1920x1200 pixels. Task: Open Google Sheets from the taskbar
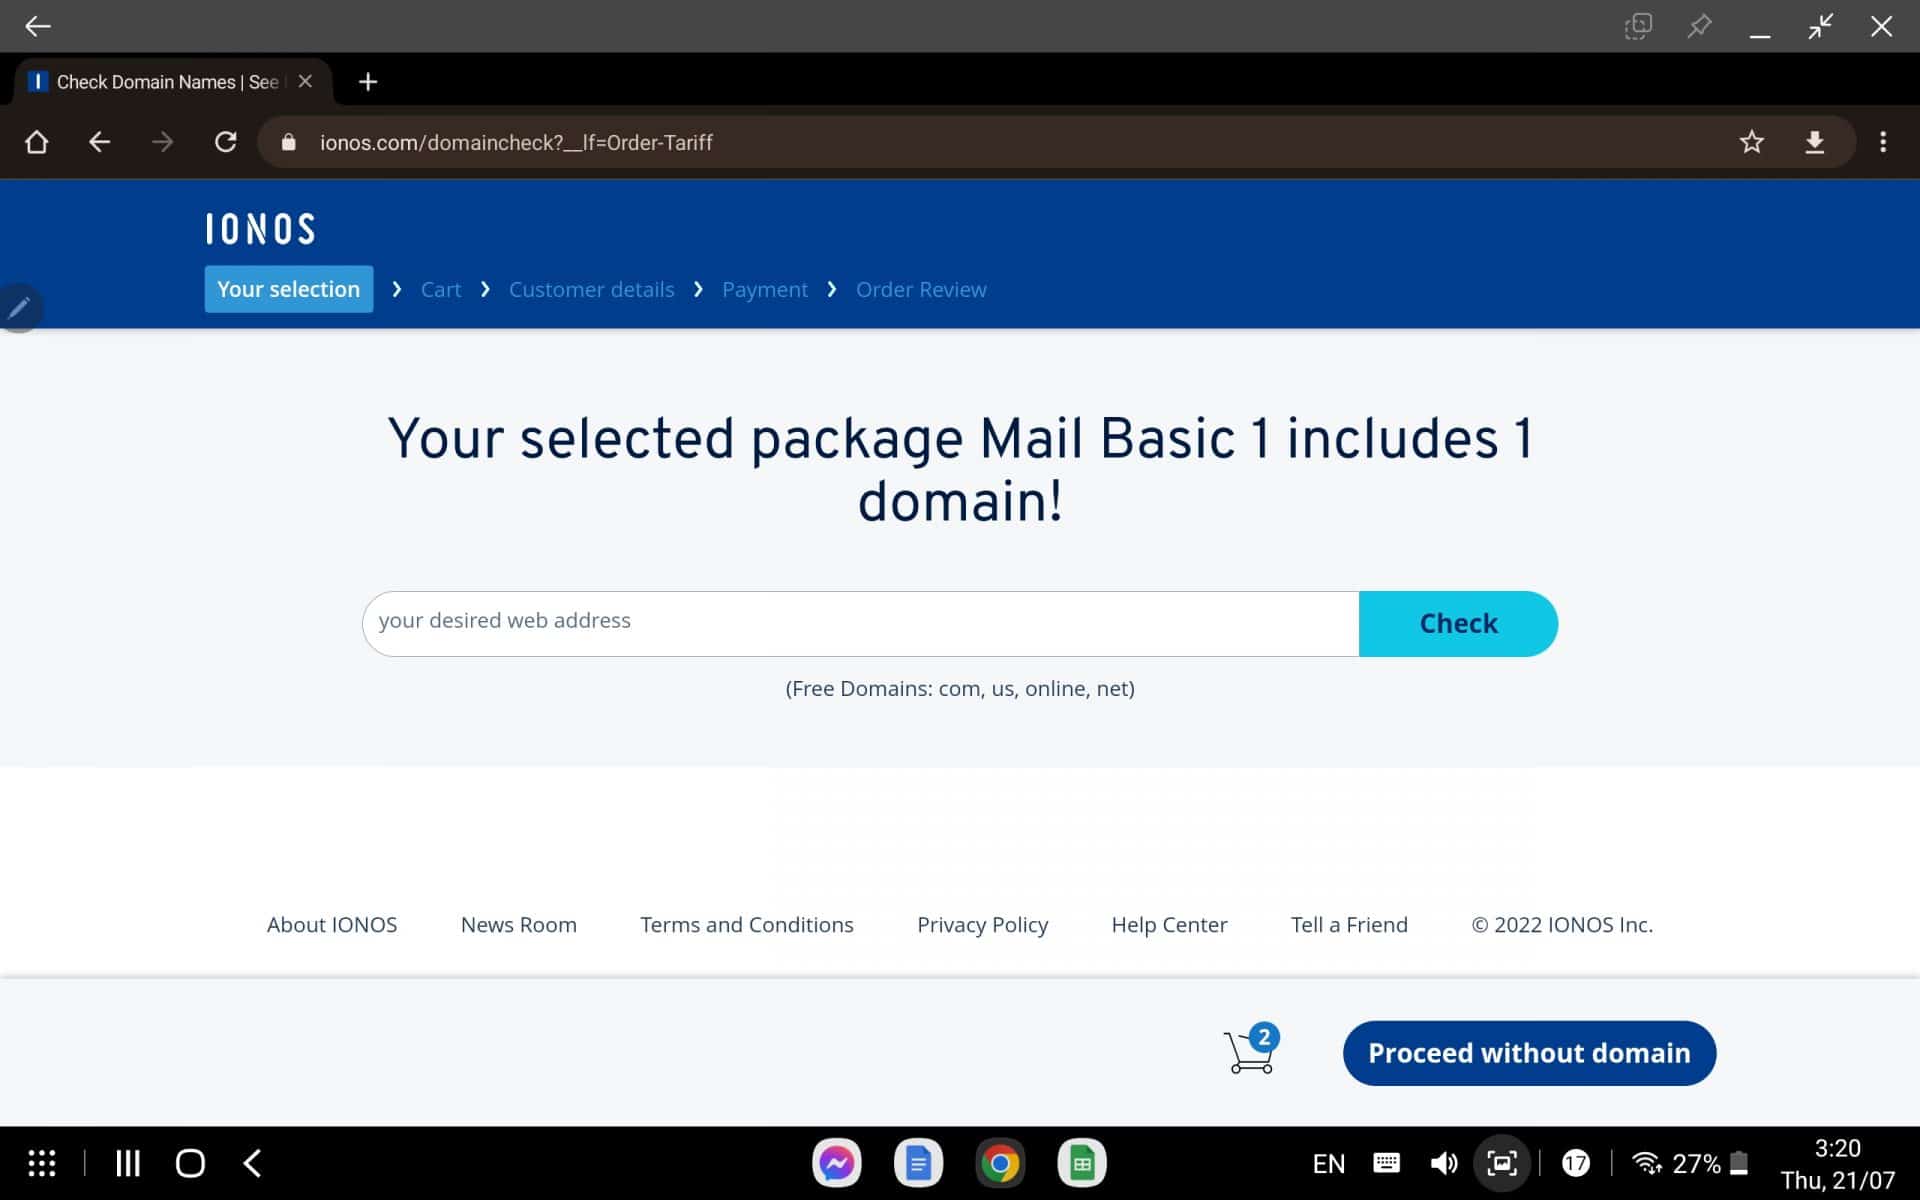point(1082,1162)
